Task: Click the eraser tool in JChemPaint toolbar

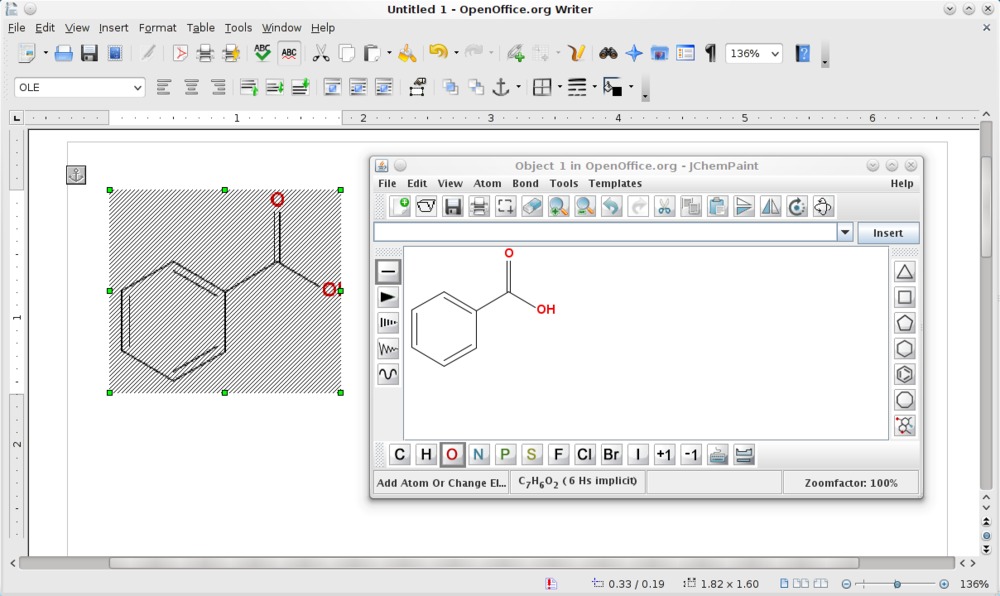Action: (x=532, y=206)
